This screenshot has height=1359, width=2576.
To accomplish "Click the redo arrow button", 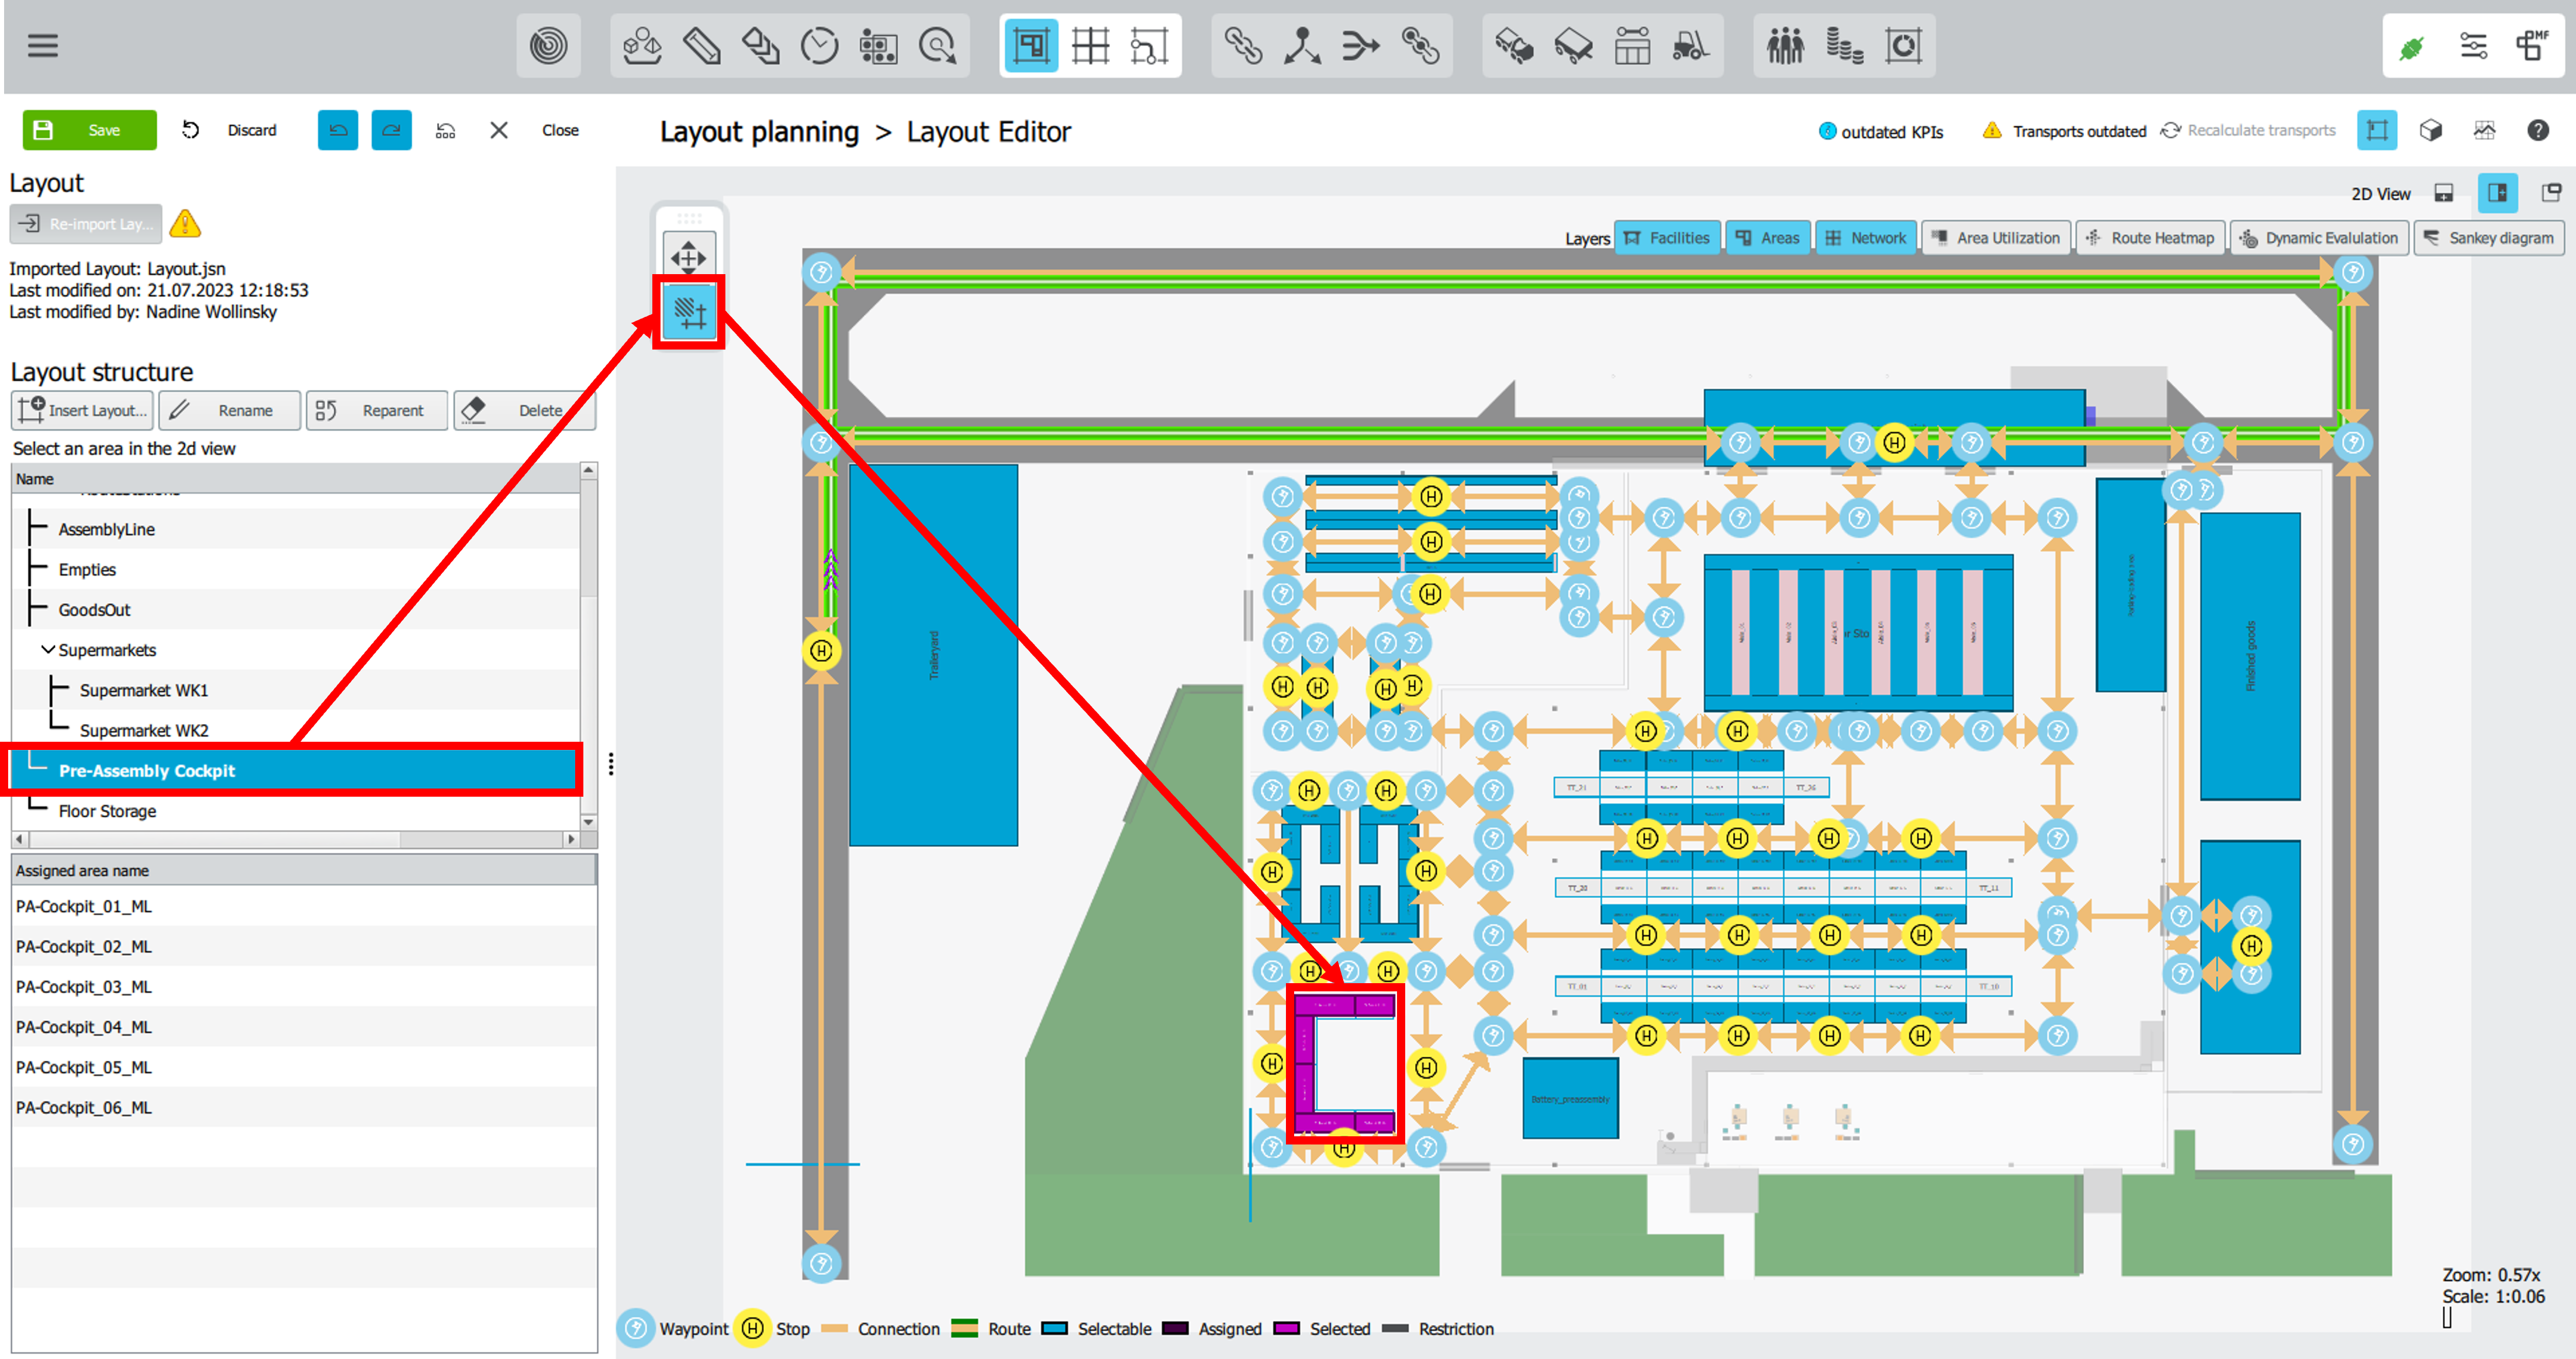I will point(391,130).
